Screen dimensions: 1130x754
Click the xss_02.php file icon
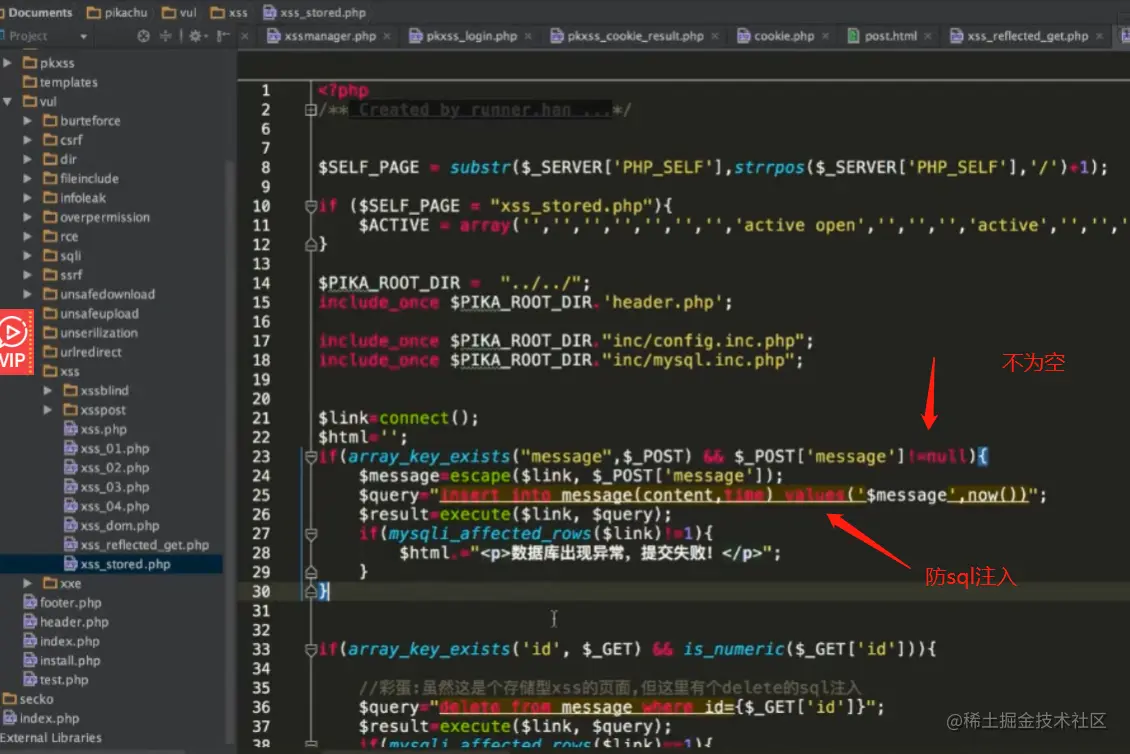coord(71,468)
